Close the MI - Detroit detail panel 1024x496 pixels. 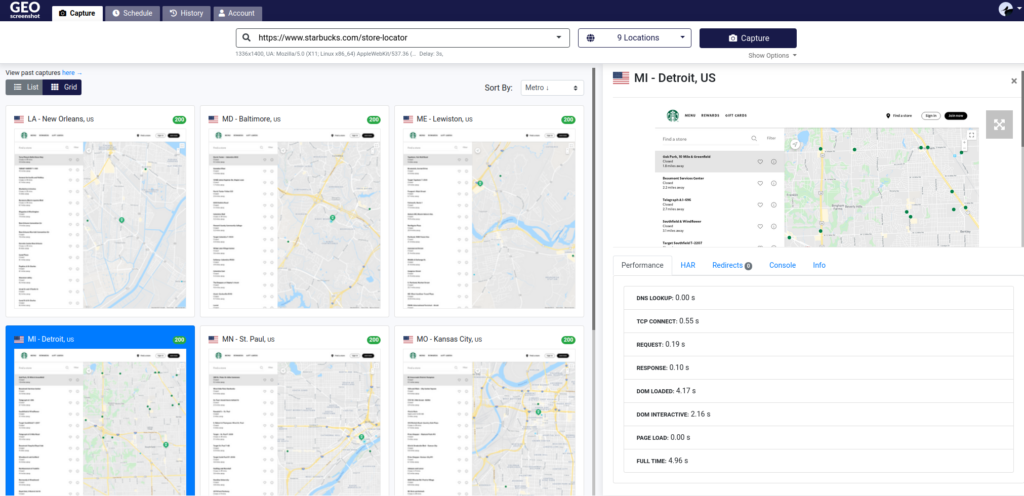[x=1014, y=81]
